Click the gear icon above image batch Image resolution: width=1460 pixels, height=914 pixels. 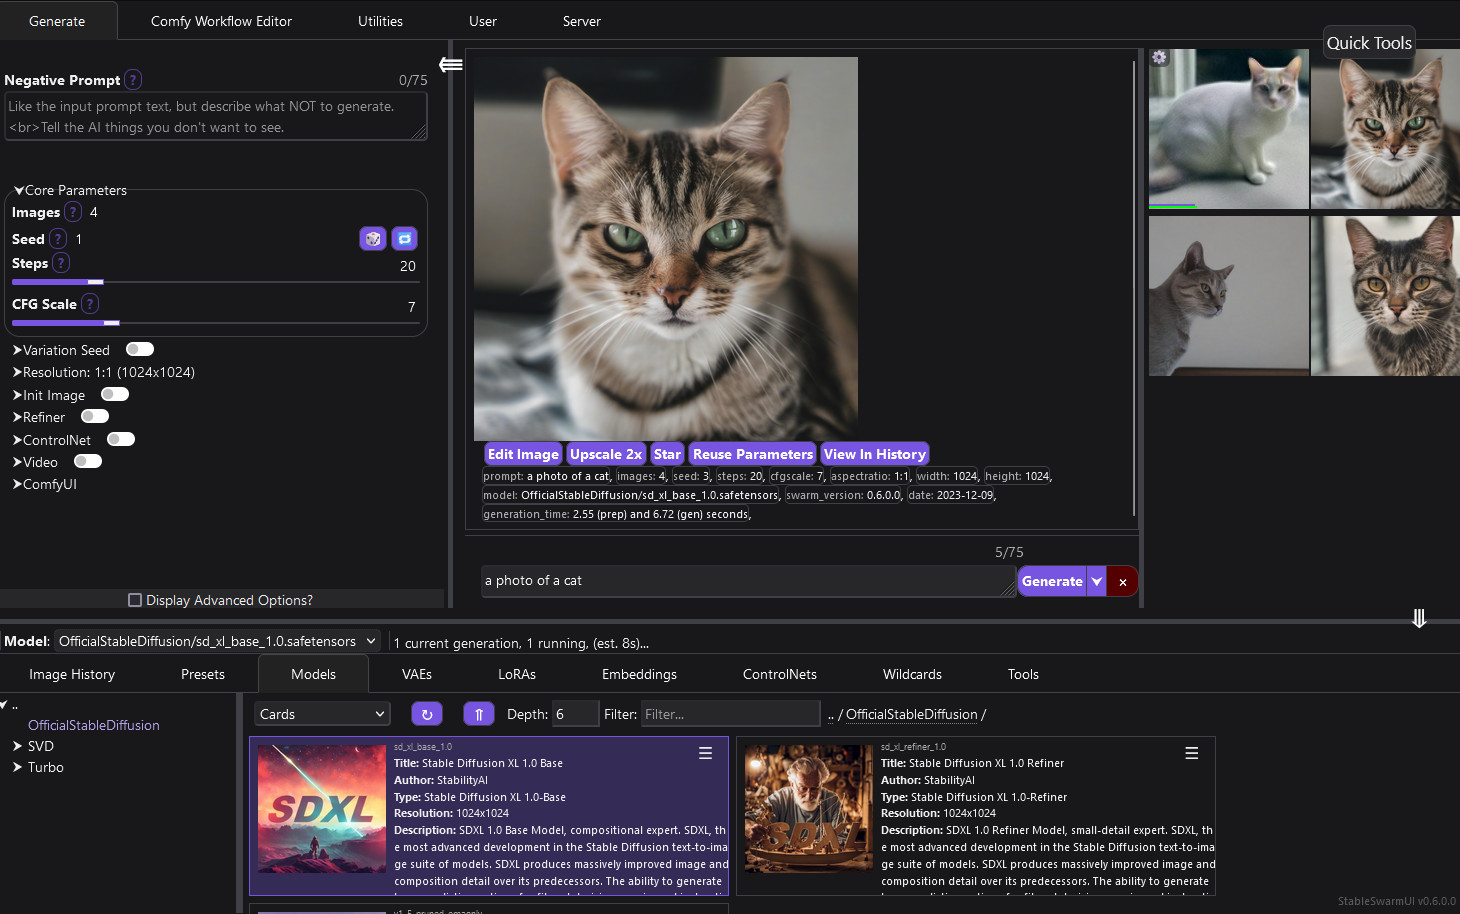[1159, 58]
